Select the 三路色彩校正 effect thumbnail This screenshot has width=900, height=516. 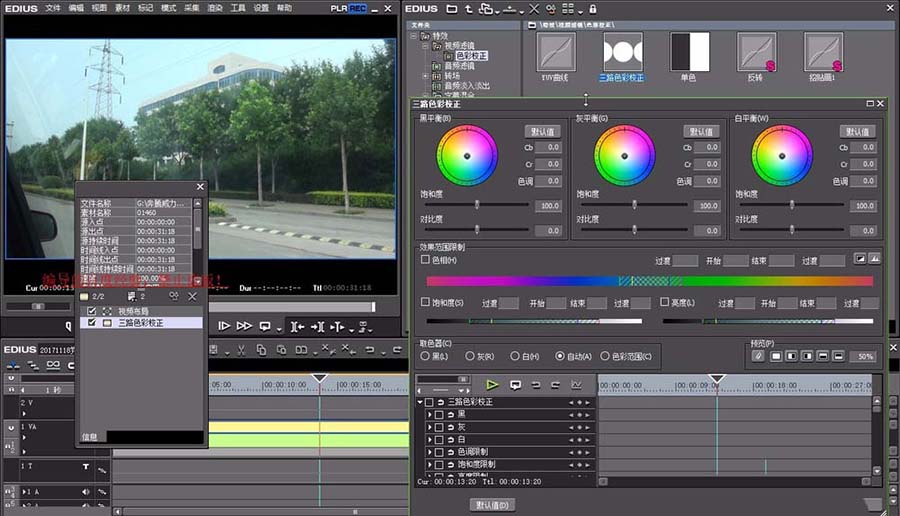point(623,52)
